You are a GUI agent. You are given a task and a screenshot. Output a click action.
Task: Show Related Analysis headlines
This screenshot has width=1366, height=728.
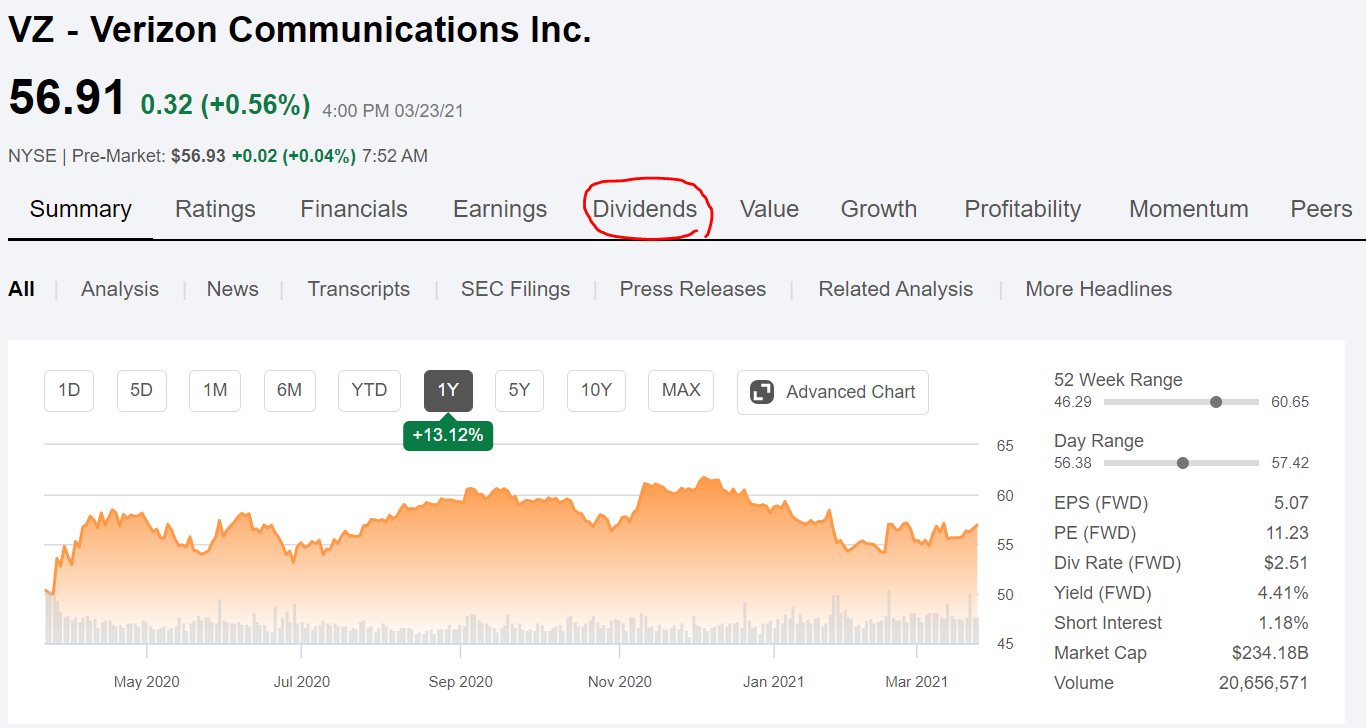(896, 289)
